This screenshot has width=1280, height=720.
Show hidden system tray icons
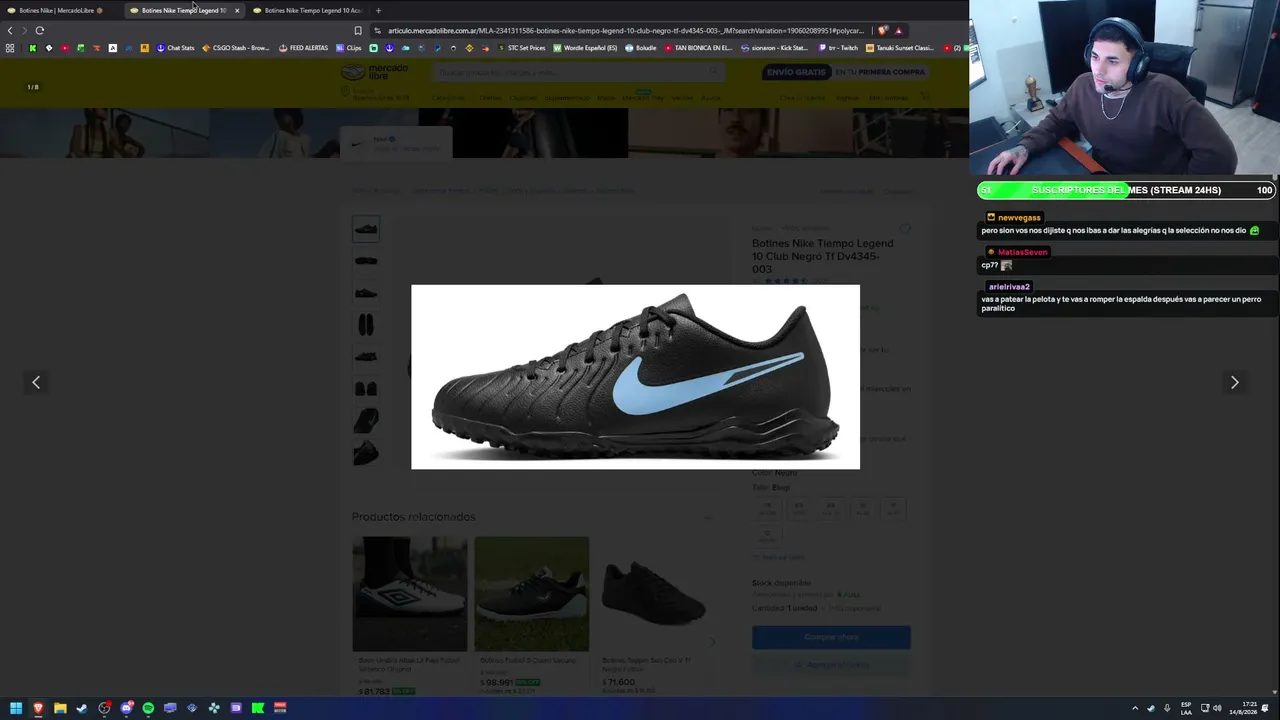pyautogui.click(x=1135, y=708)
